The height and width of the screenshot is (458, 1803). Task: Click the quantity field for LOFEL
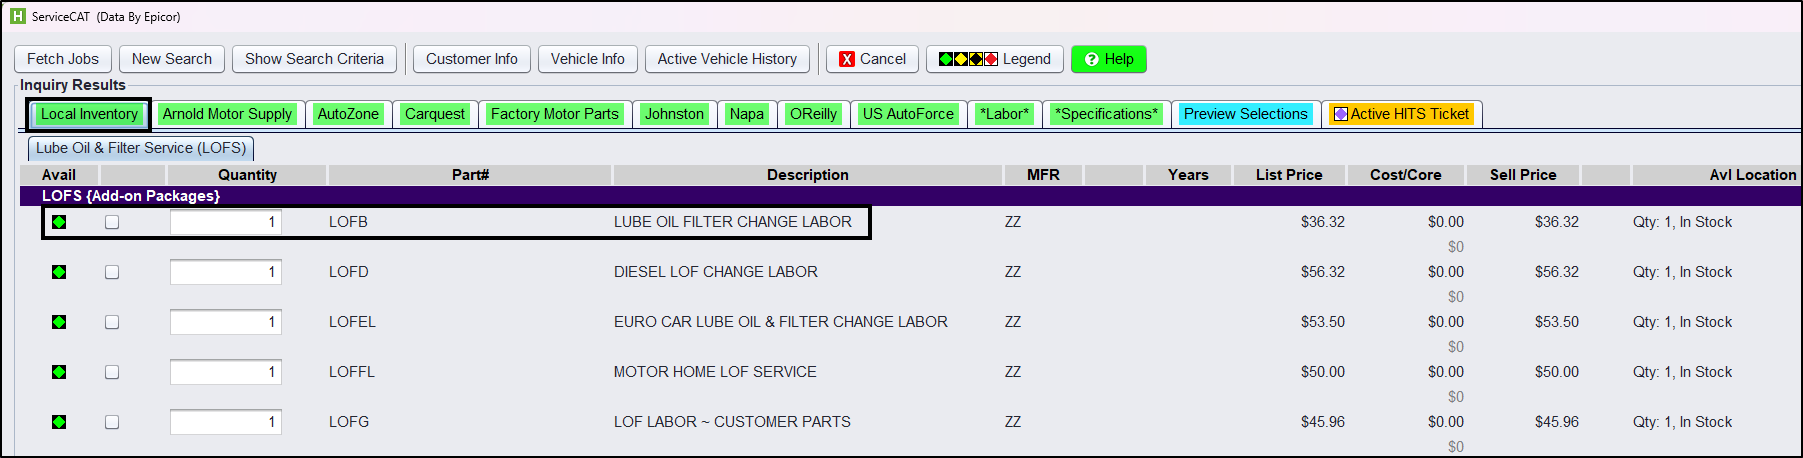(225, 322)
